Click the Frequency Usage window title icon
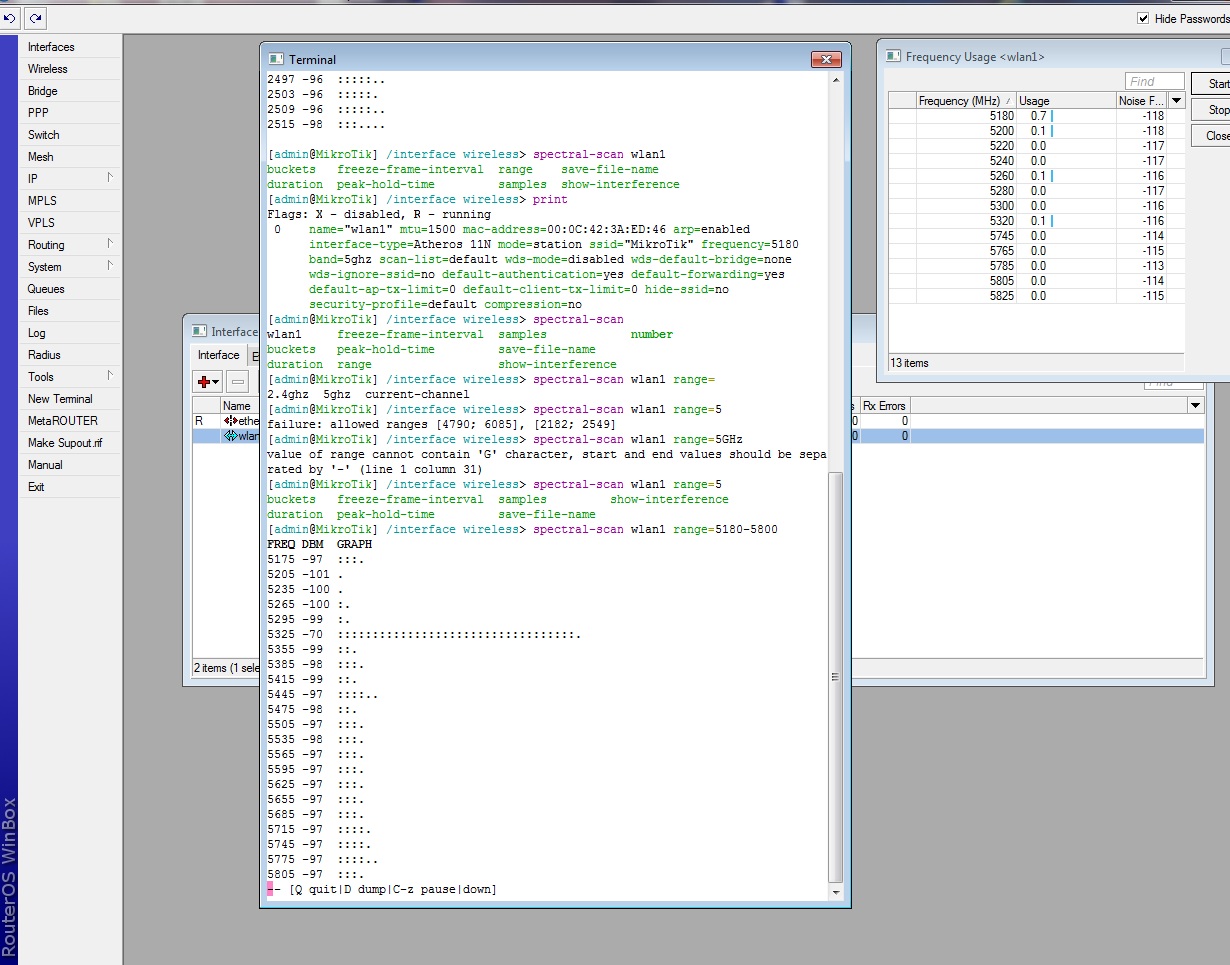 [x=894, y=57]
